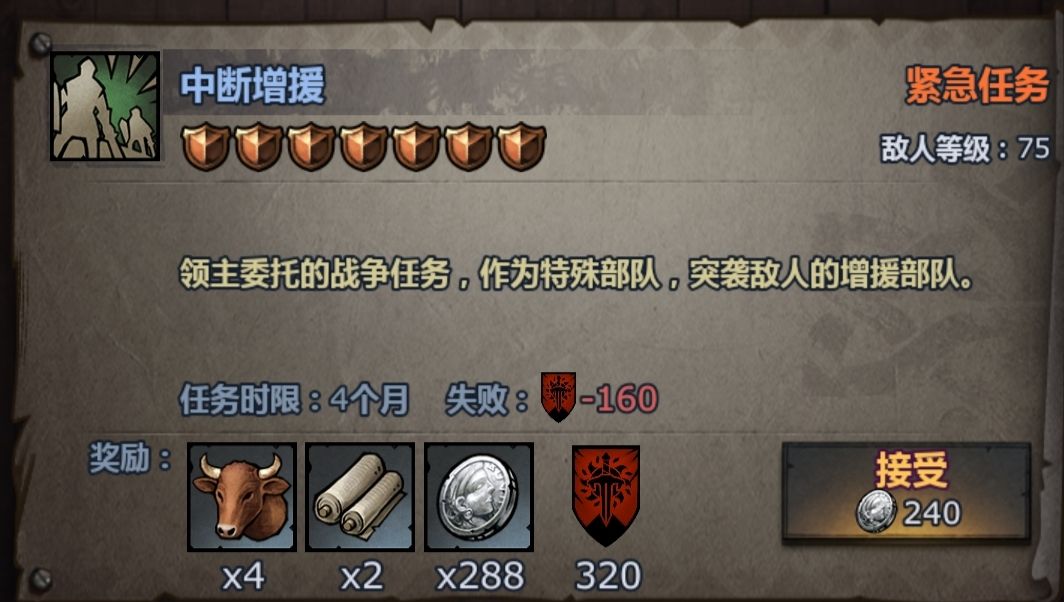This screenshot has width=1064, height=602.
Task: Select the scroll rolls reward icon
Action: [x=360, y=497]
